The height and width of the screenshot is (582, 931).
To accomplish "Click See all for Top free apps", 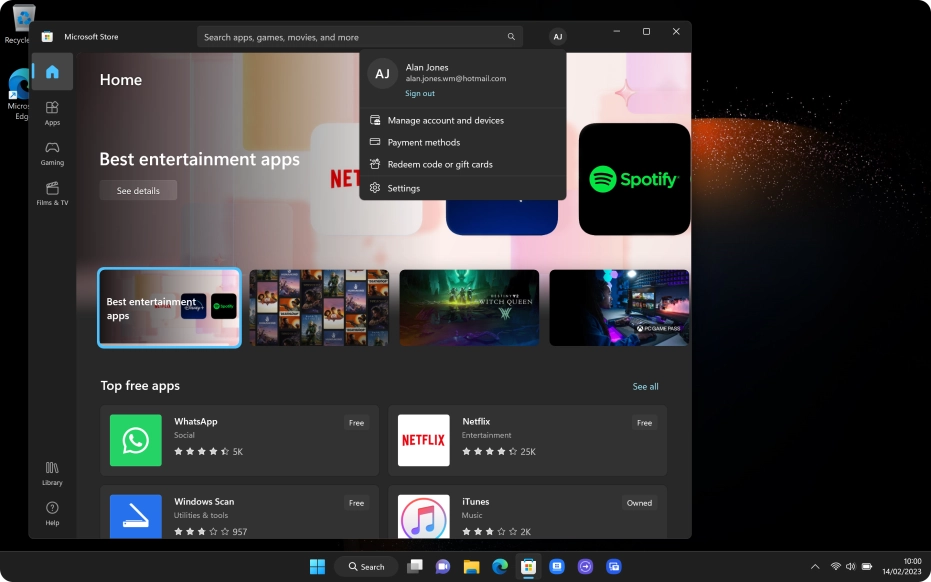I will pyautogui.click(x=645, y=386).
